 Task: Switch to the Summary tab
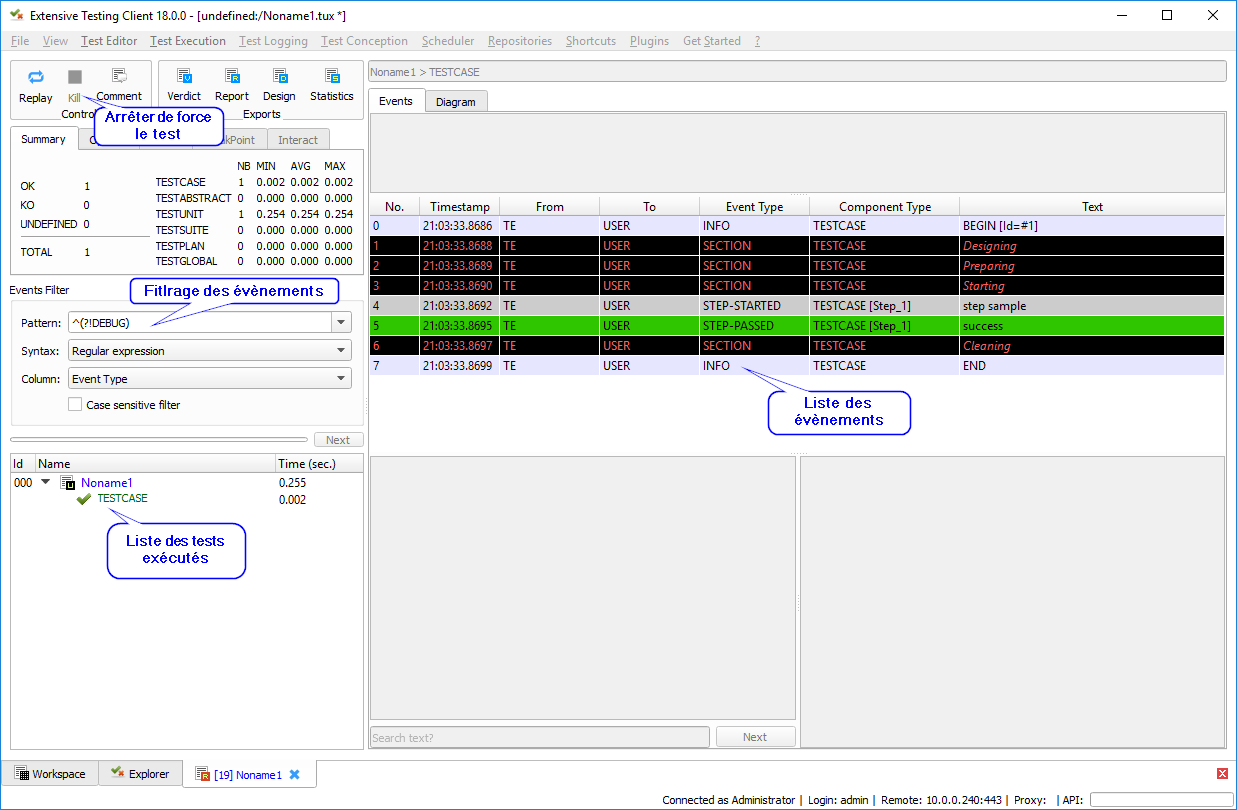43,139
